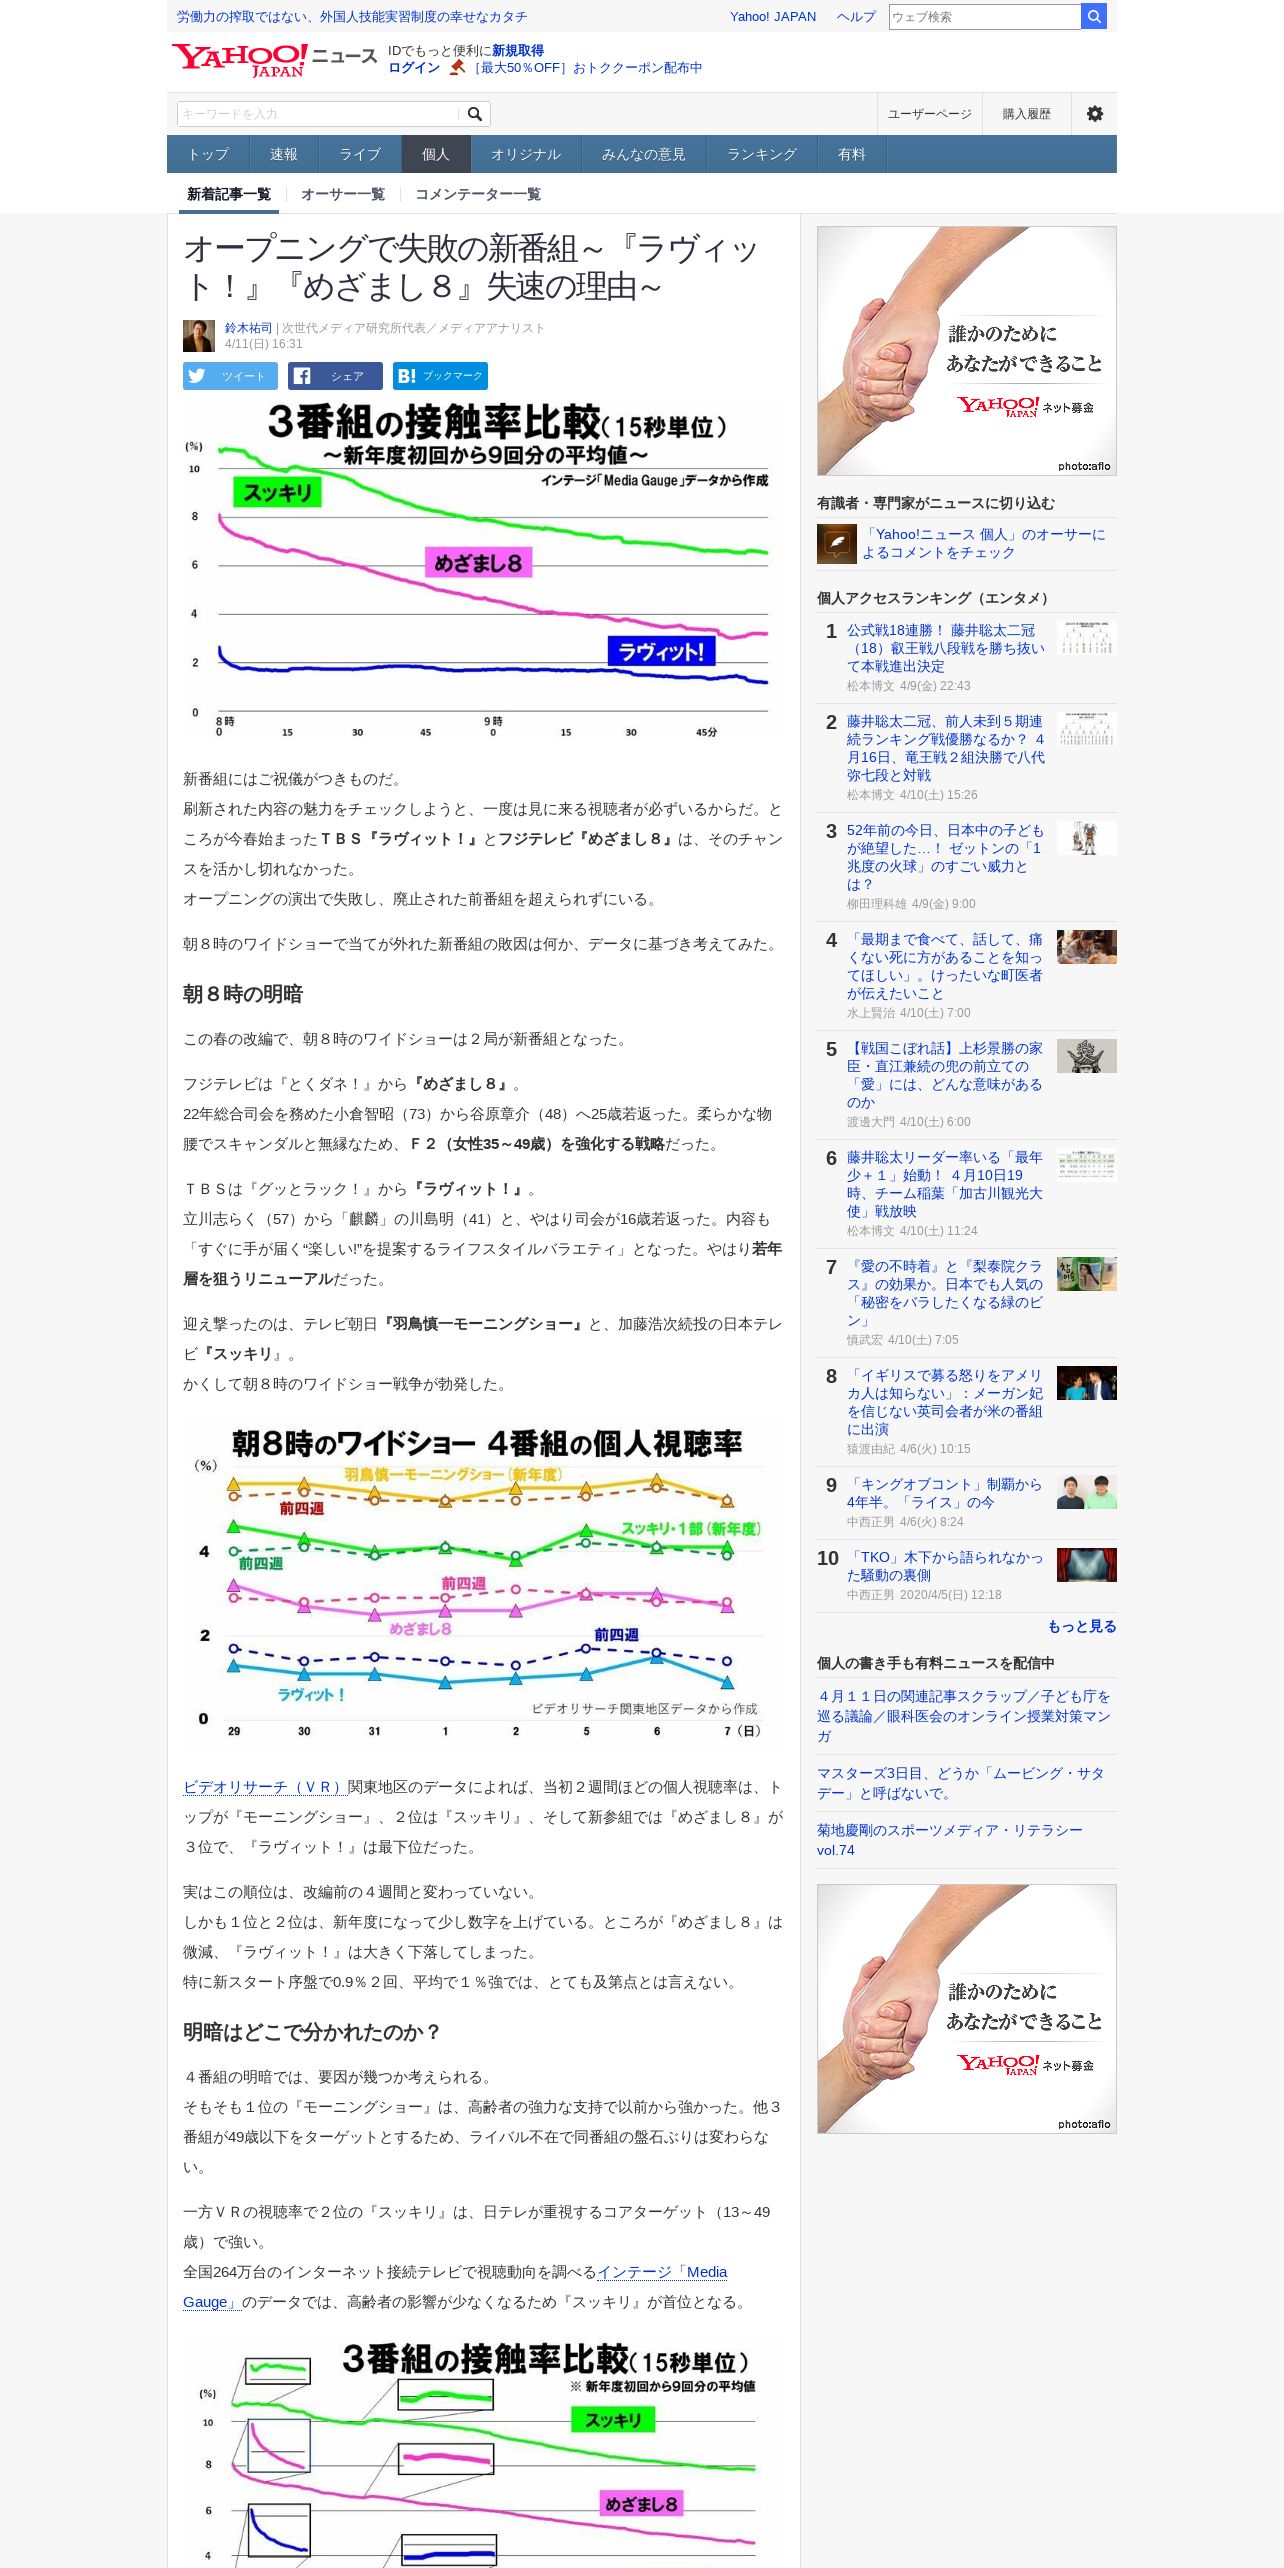The height and width of the screenshot is (2568, 1284).
Task: Open ranking 7 愛の不時着 article
Action: point(945,1293)
